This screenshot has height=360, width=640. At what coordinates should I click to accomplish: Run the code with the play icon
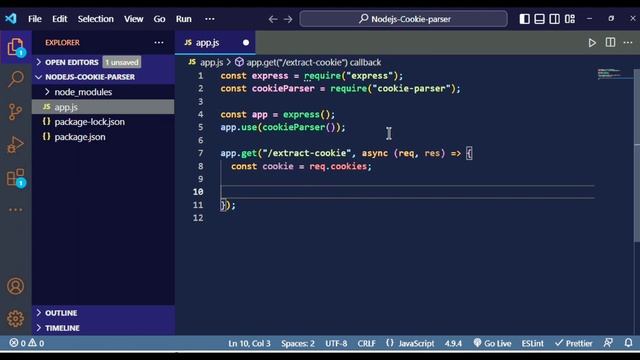coord(592,42)
